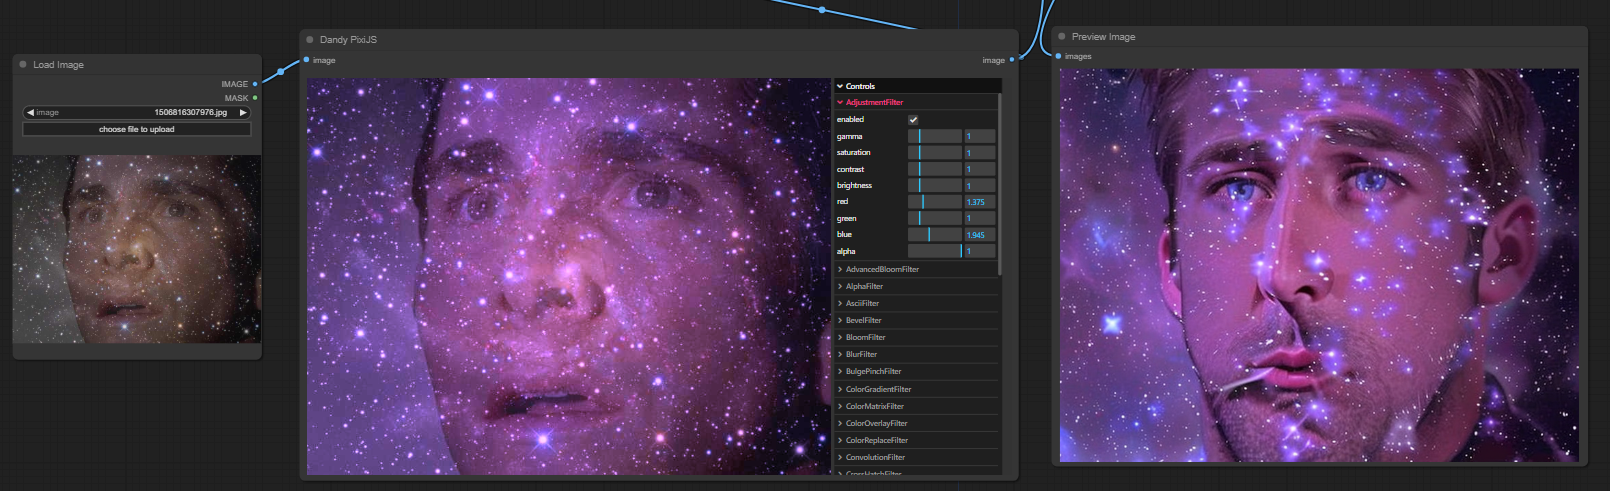Expand the BulgePinchFilter section
Screen dimensions: 1610x491
(916, 371)
